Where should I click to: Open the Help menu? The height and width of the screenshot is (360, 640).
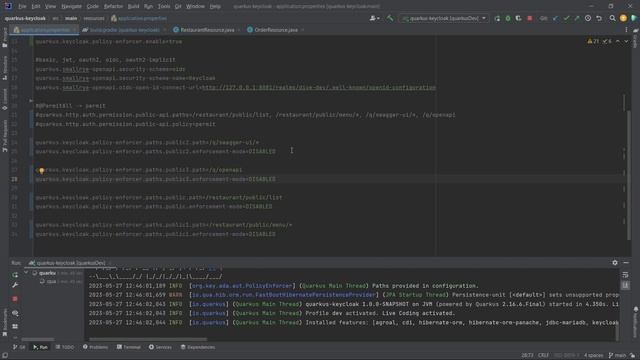[215, 6]
